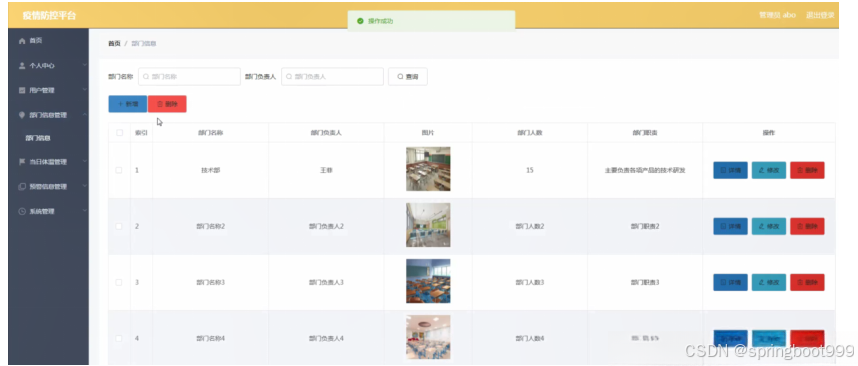Focus the 部门名称 search input
Screen dimensions: 858x366
pyautogui.click(x=189, y=77)
